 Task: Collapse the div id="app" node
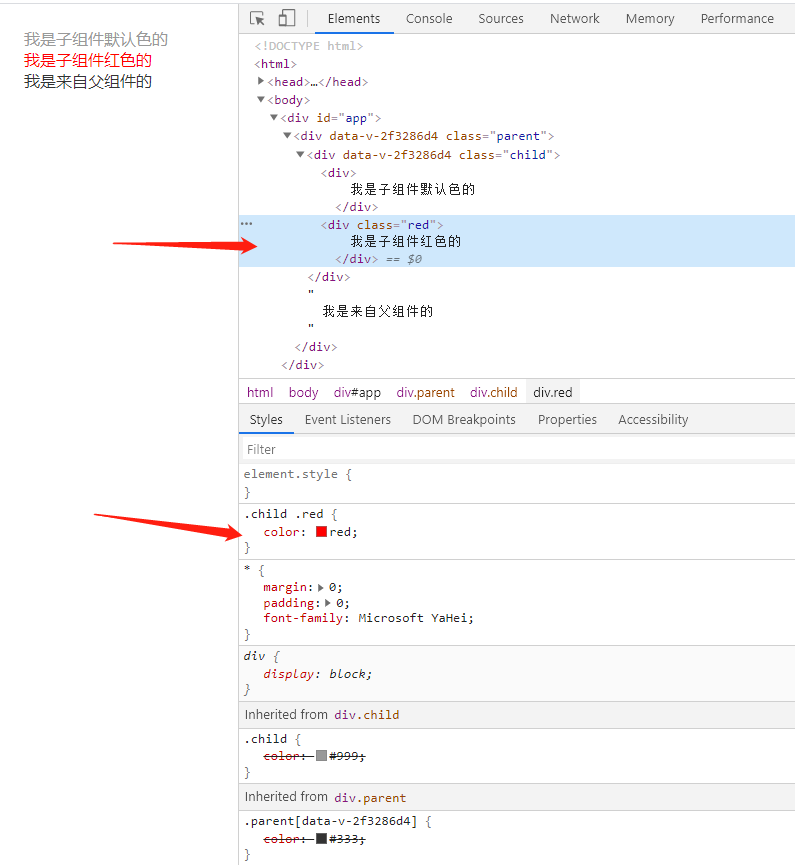pos(274,118)
